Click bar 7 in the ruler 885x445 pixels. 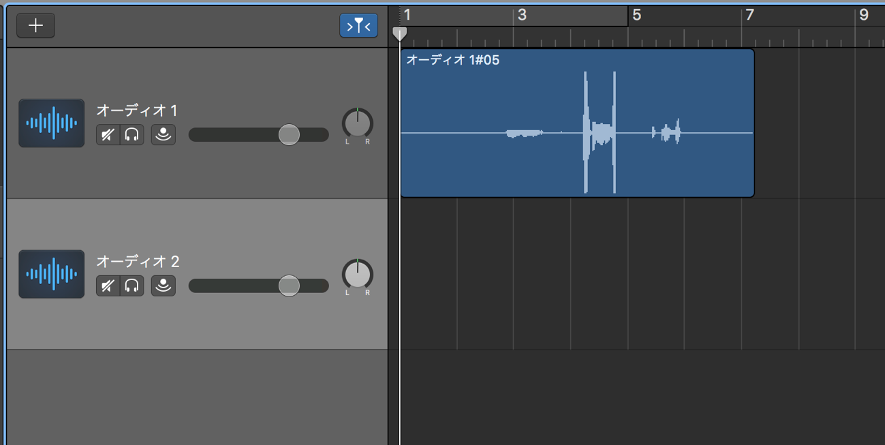click(x=750, y=15)
